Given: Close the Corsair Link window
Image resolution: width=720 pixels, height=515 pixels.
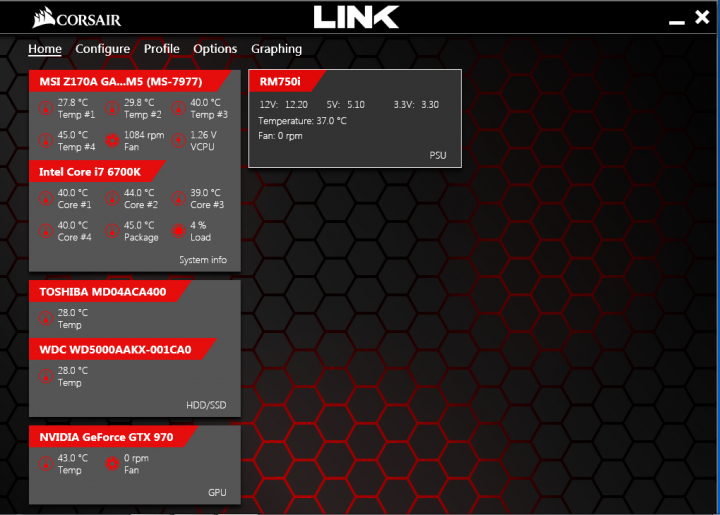Looking at the screenshot, I should [x=702, y=17].
